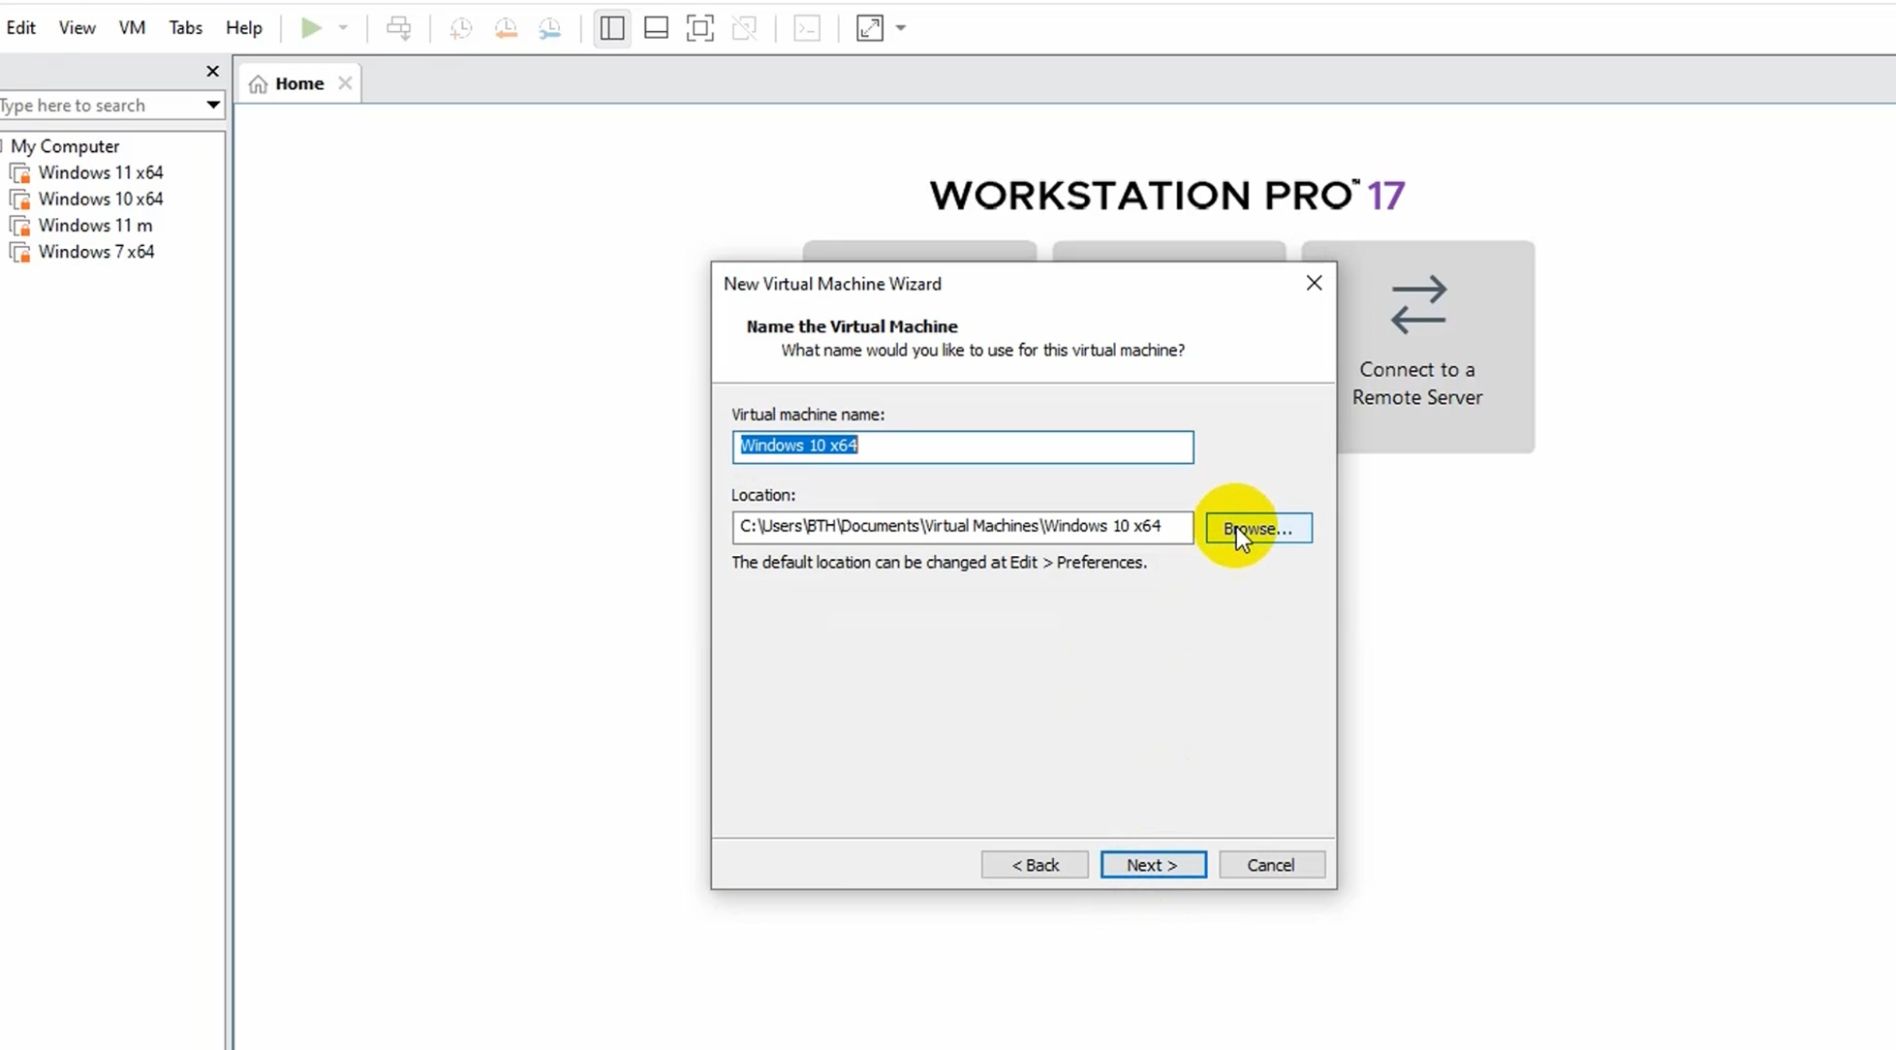Click the default location preferences note
The height and width of the screenshot is (1050, 1896).
[x=939, y=563]
